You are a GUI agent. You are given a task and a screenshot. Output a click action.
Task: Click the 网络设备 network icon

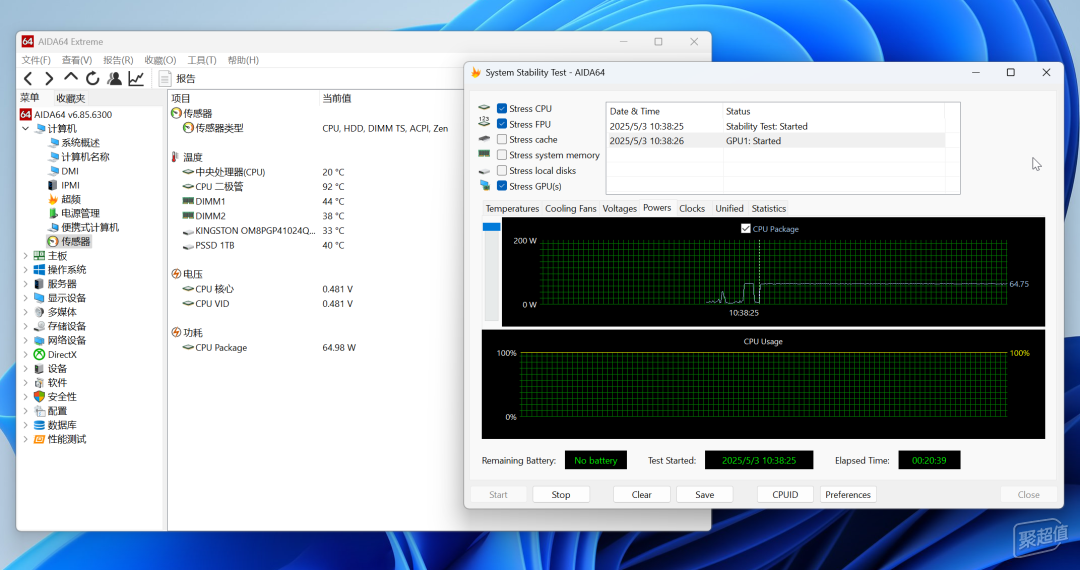click(39, 340)
